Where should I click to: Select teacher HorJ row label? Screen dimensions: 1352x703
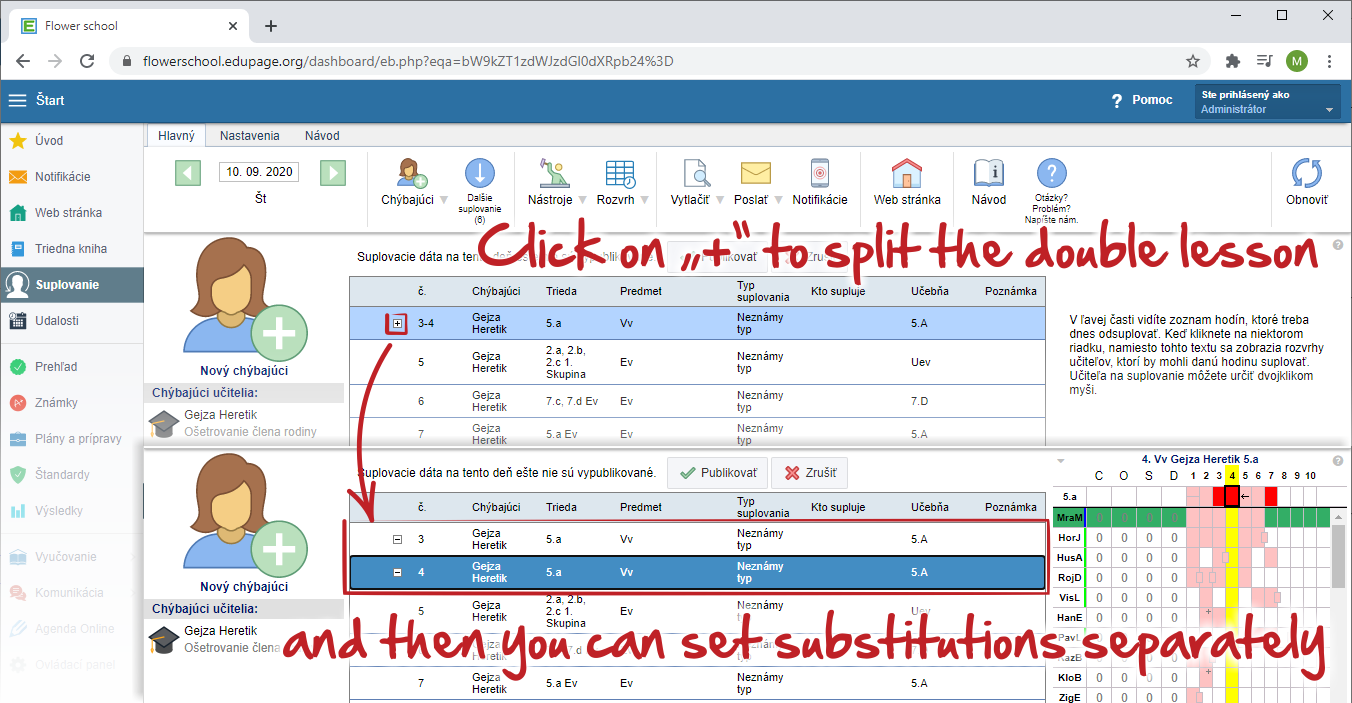click(x=1070, y=538)
